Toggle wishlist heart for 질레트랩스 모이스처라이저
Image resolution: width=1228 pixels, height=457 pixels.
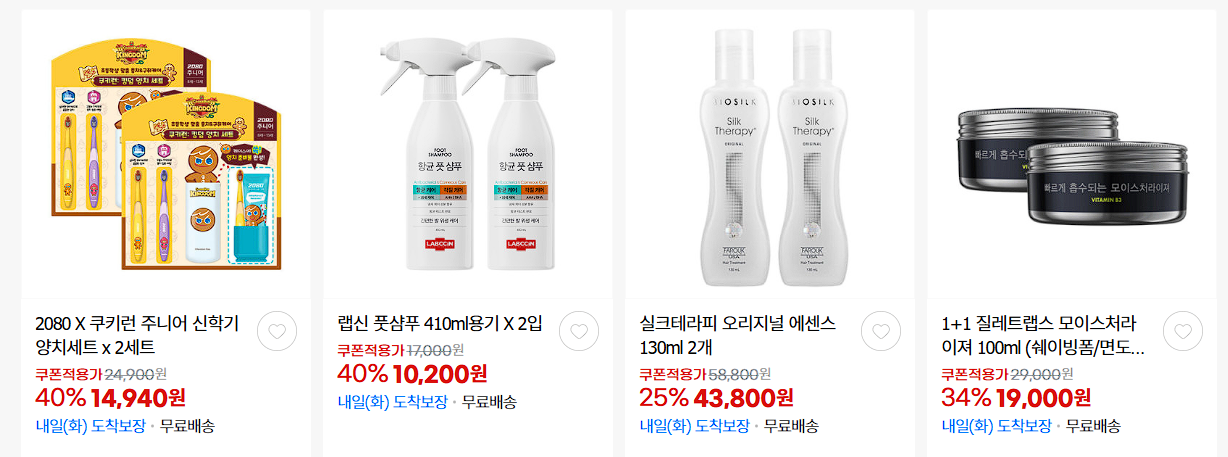coord(1183,332)
